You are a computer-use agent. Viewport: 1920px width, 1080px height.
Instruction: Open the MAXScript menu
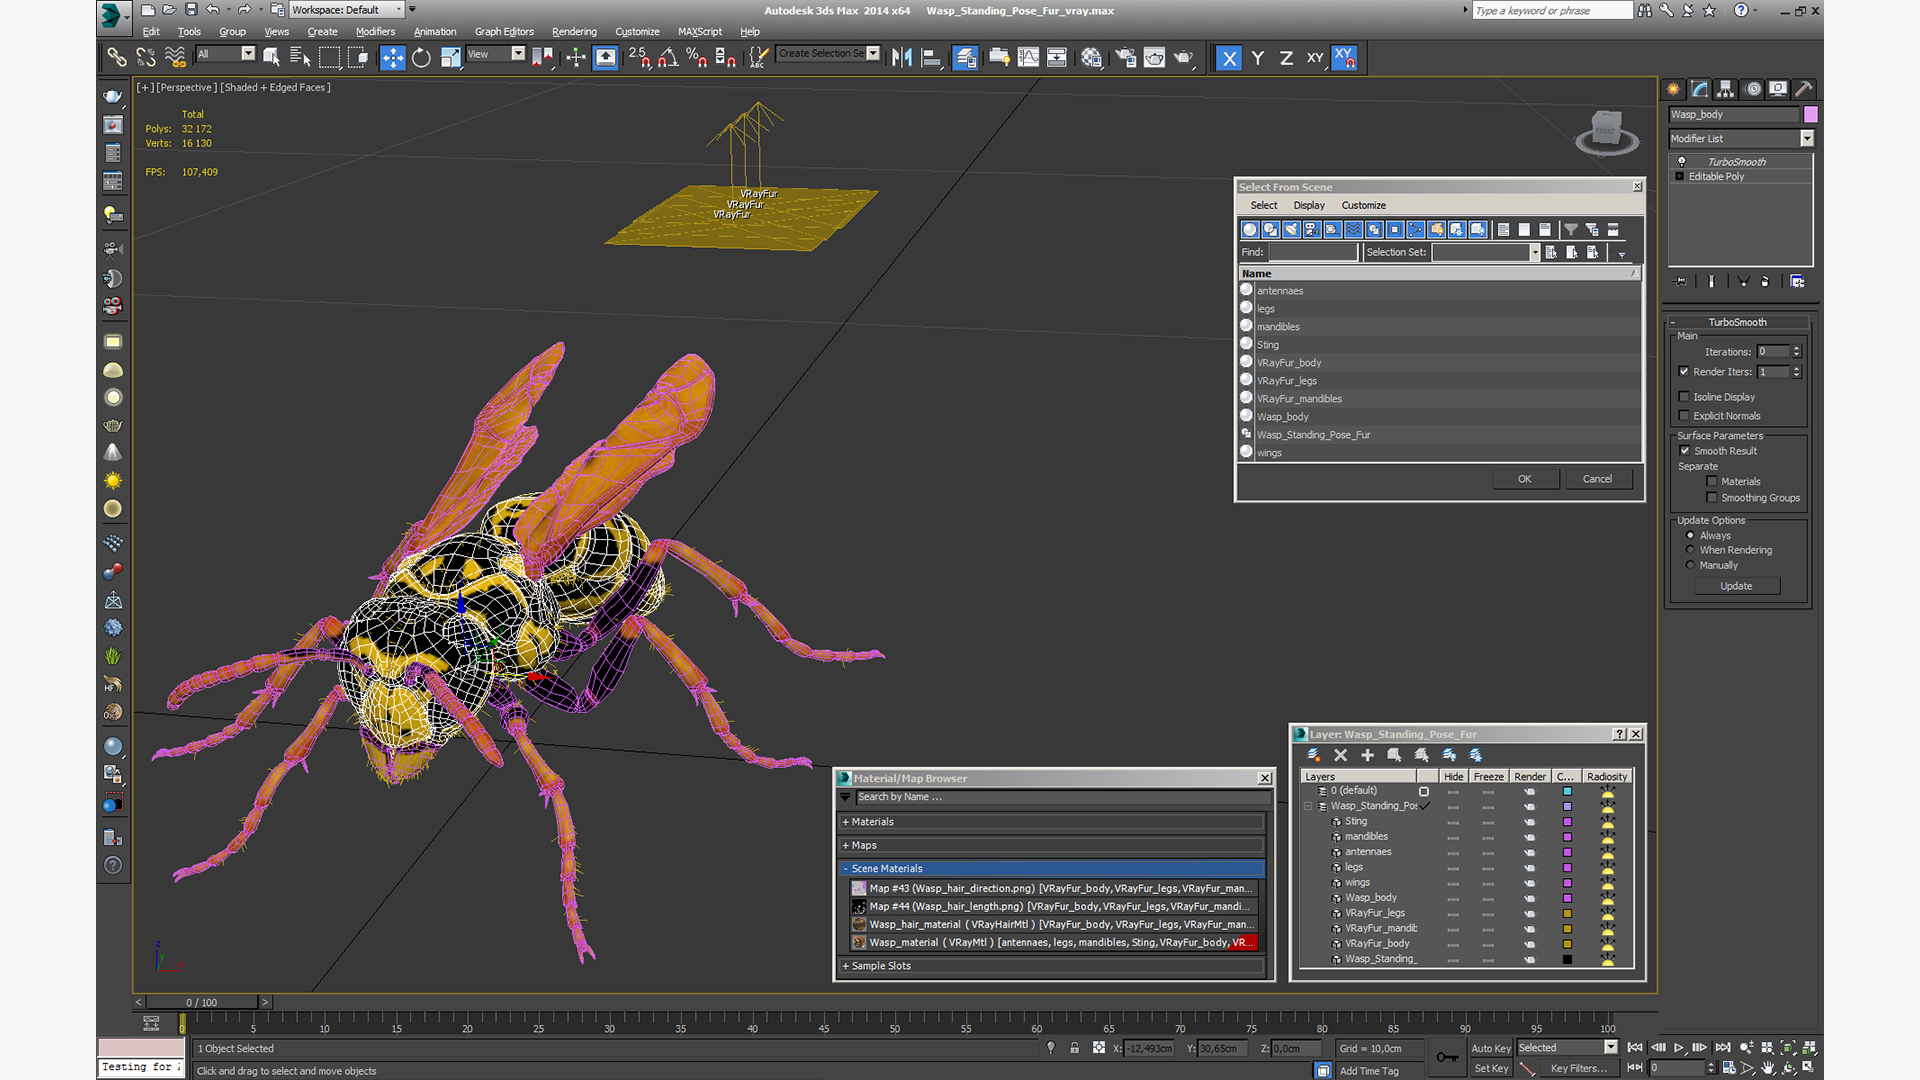click(x=700, y=32)
